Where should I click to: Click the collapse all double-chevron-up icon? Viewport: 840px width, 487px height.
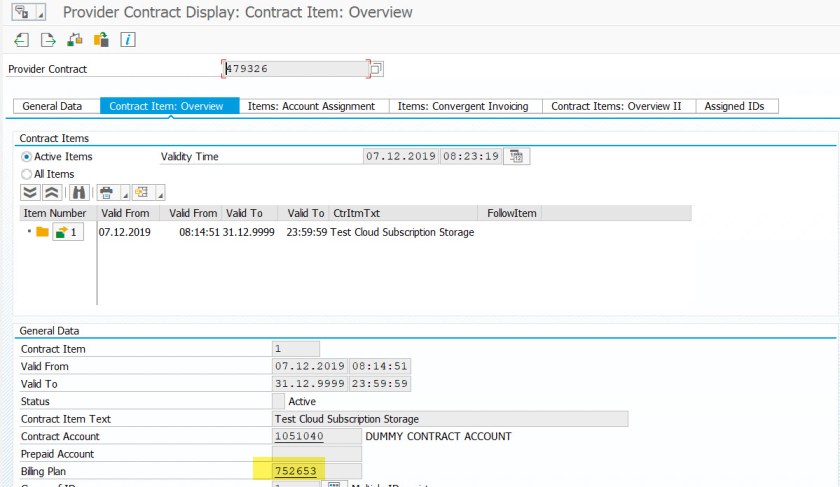tap(51, 193)
